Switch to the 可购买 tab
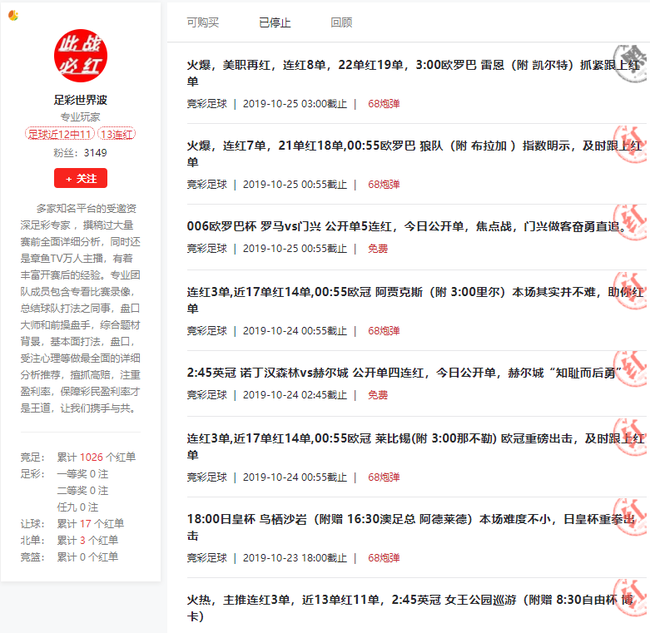The image size is (650, 633). click(203, 22)
